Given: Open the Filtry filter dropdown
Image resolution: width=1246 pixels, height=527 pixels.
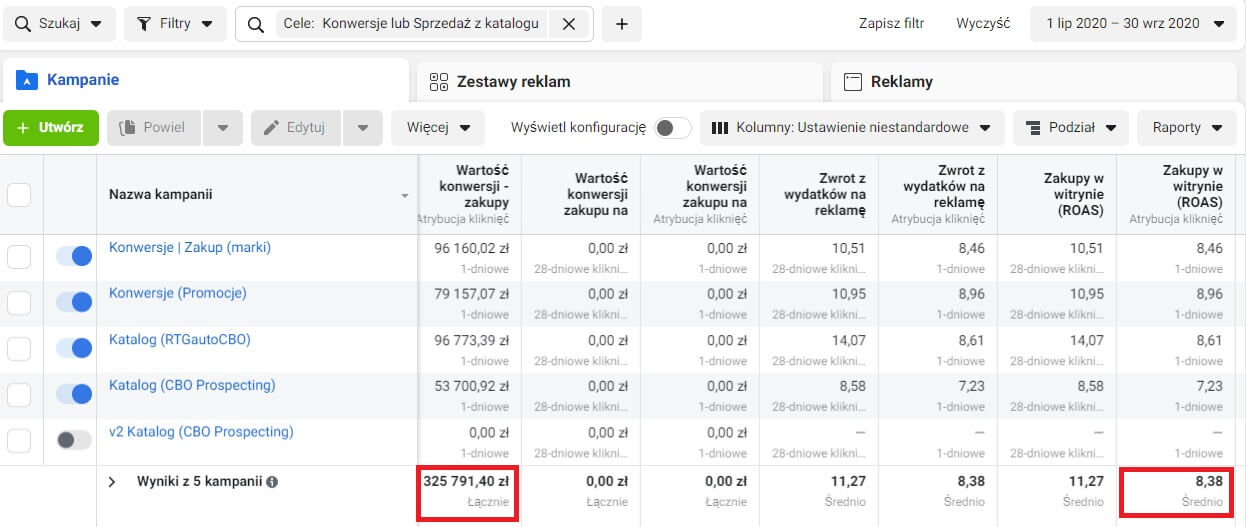Looking at the screenshot, I should point(175,24).
